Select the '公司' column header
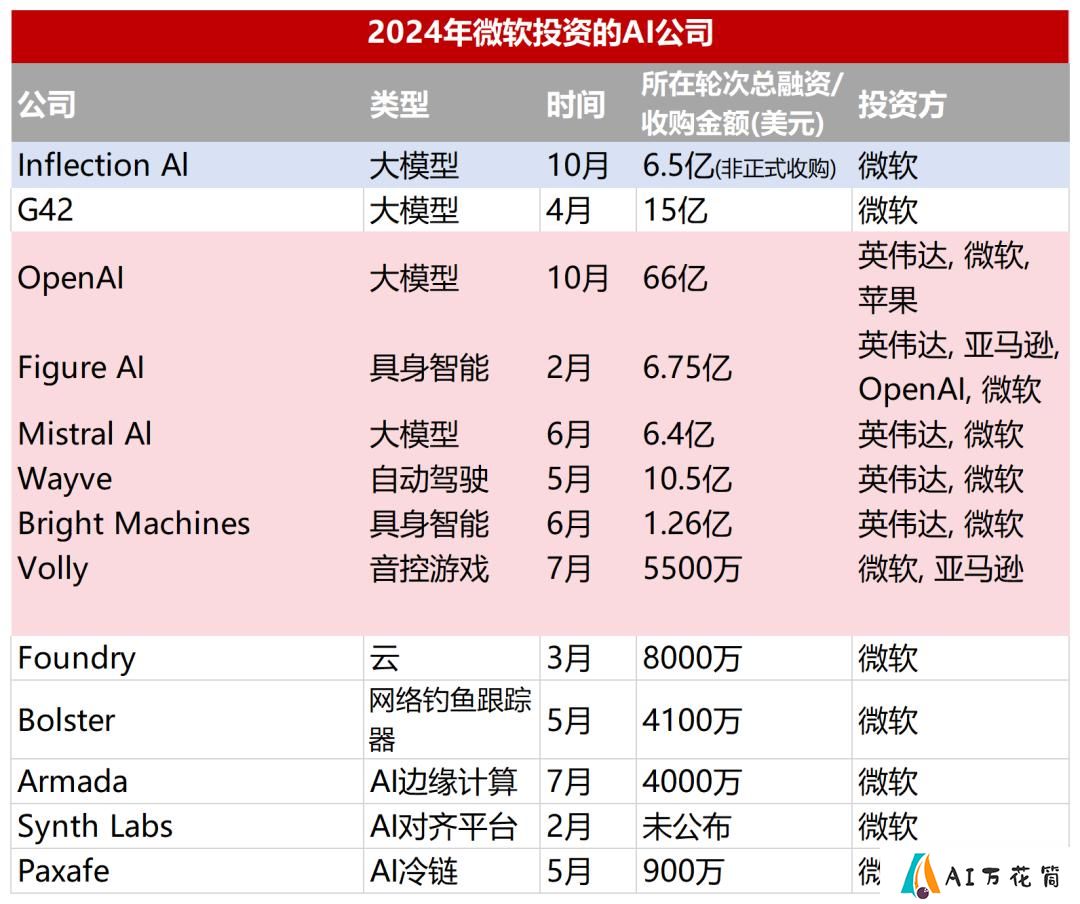 [46, 104]
